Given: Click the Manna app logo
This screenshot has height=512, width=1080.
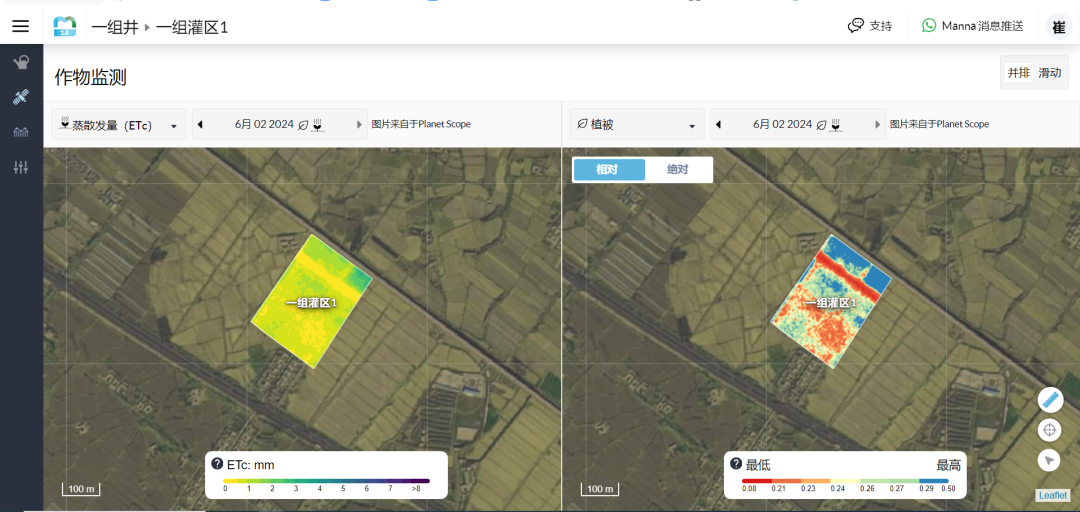Looking at the screenshot, I should 65,27.
